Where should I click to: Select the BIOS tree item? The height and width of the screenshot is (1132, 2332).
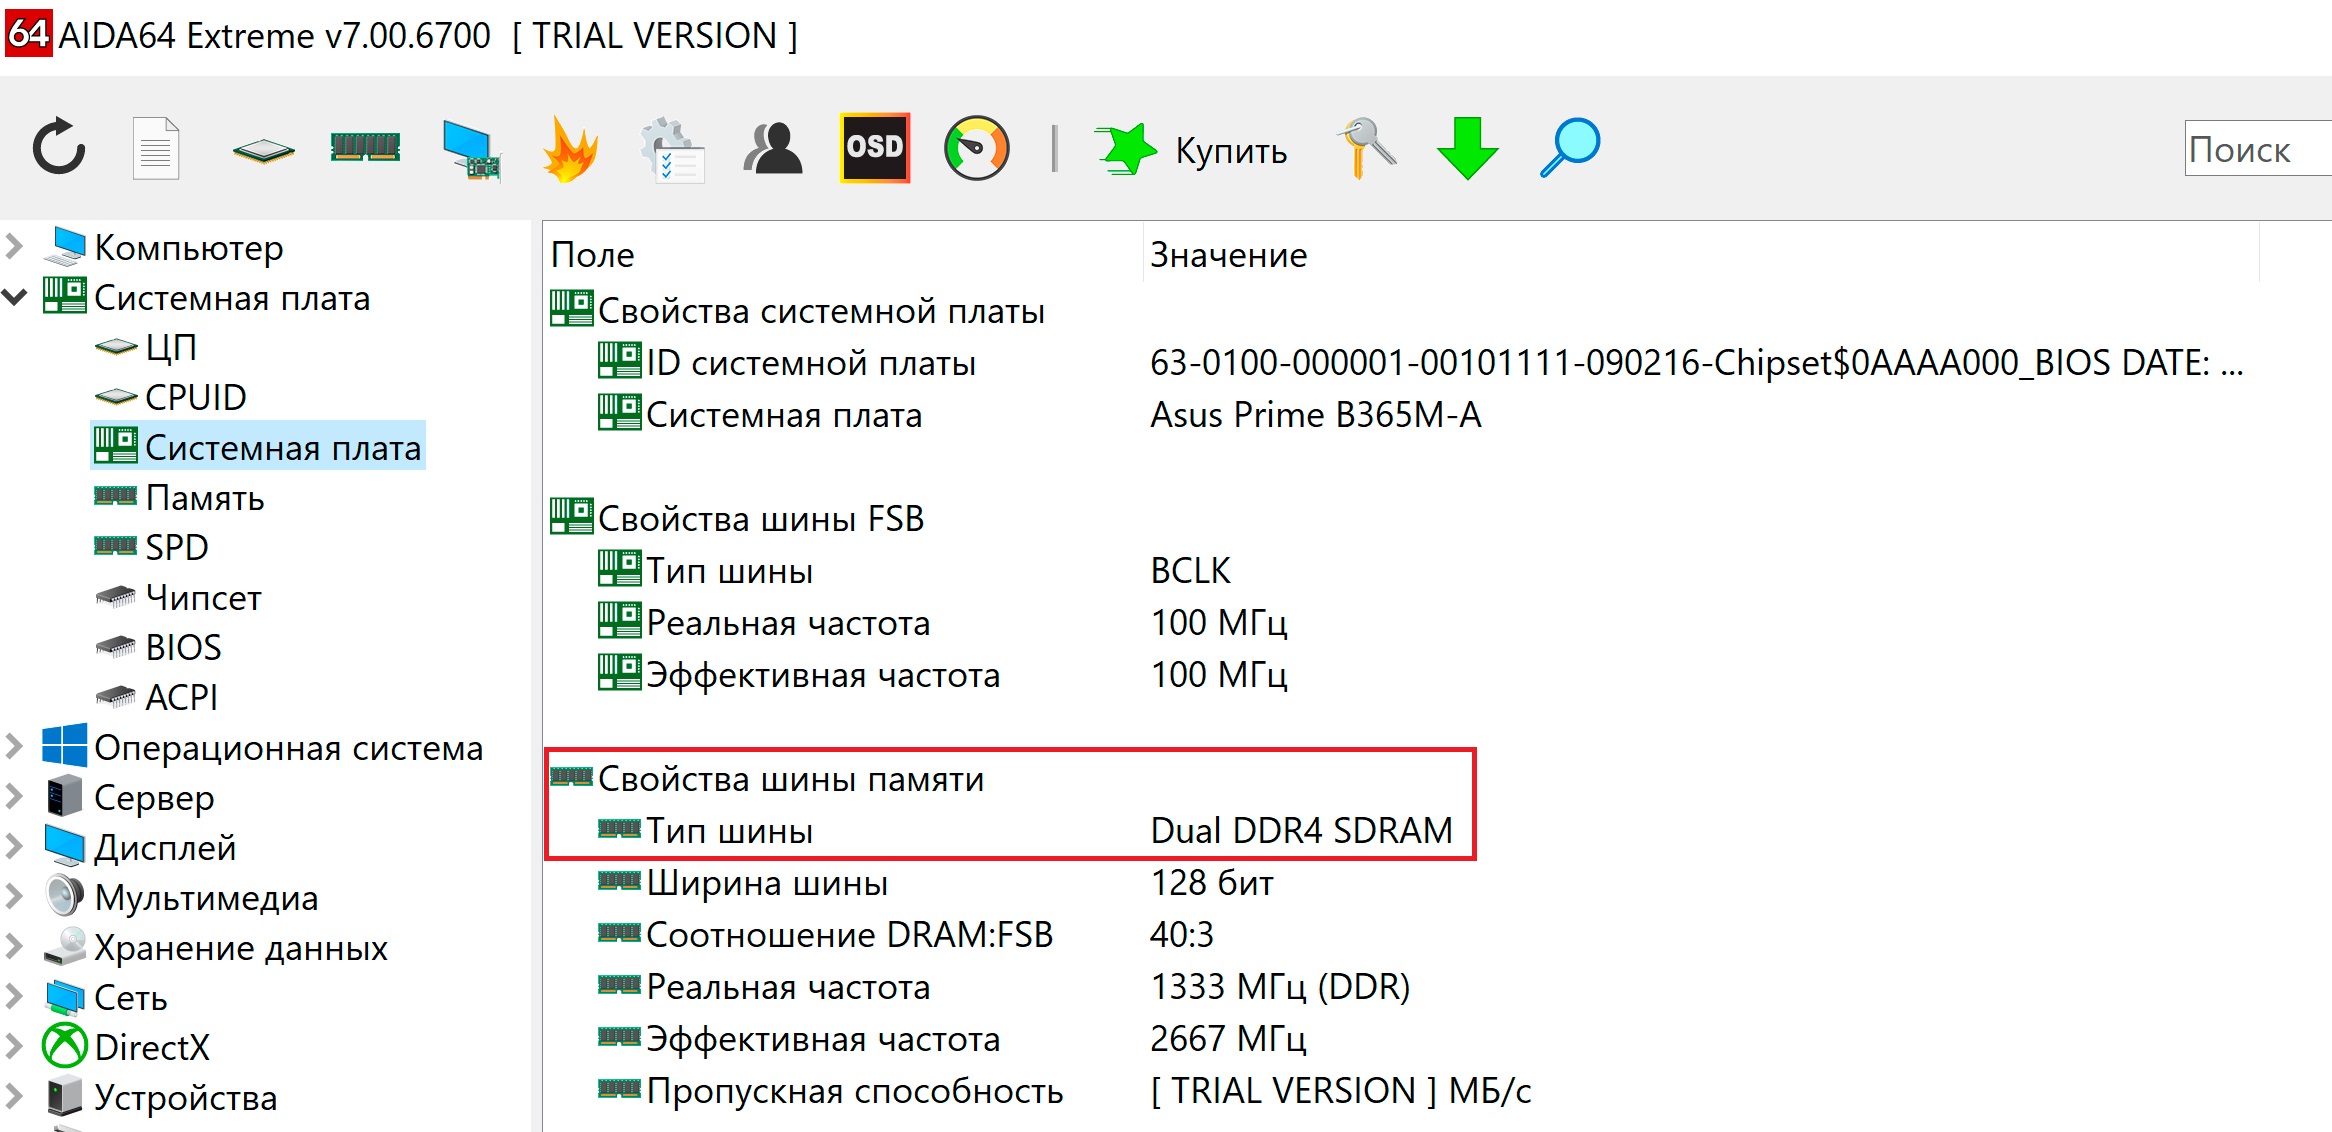[158, 647]
